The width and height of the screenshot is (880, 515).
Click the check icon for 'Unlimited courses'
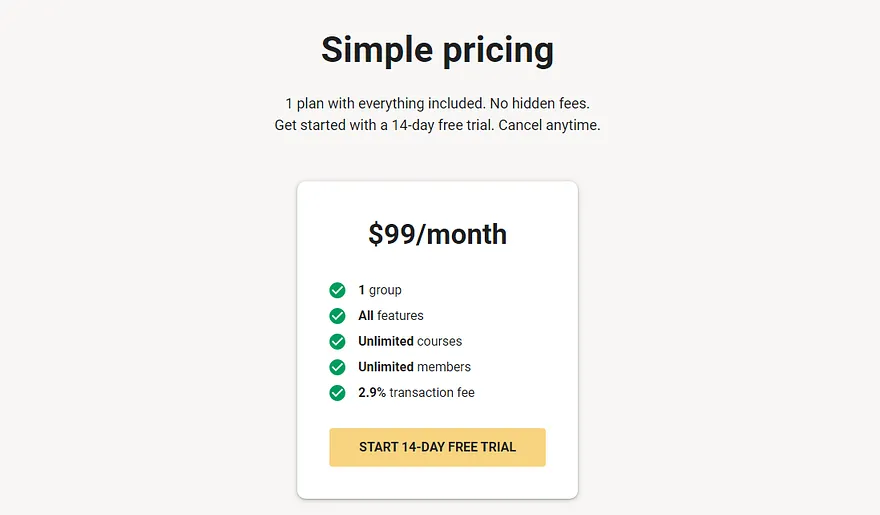337,341
